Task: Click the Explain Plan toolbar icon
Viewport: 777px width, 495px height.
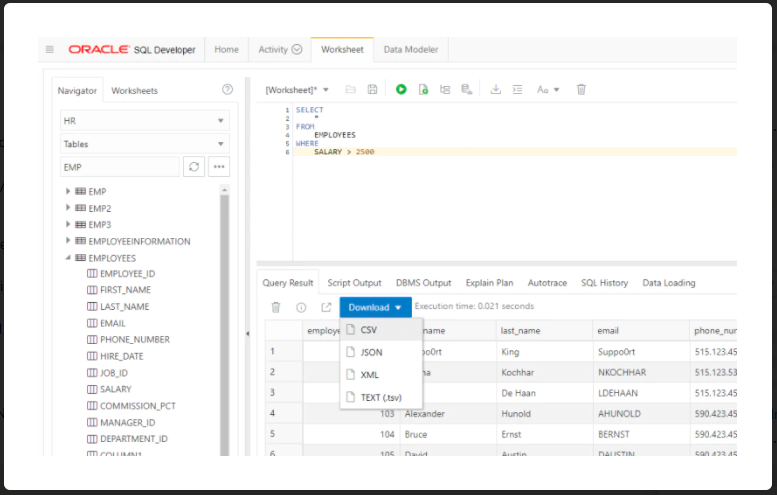Action: pyautogui.click(x=445, y=89)
